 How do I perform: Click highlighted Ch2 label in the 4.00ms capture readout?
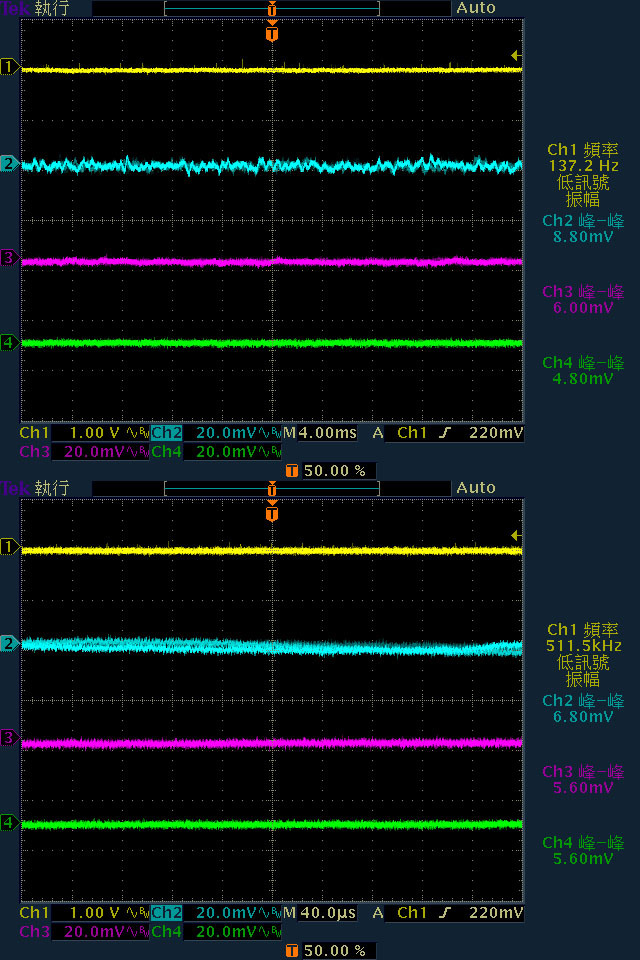click(167, 433)
